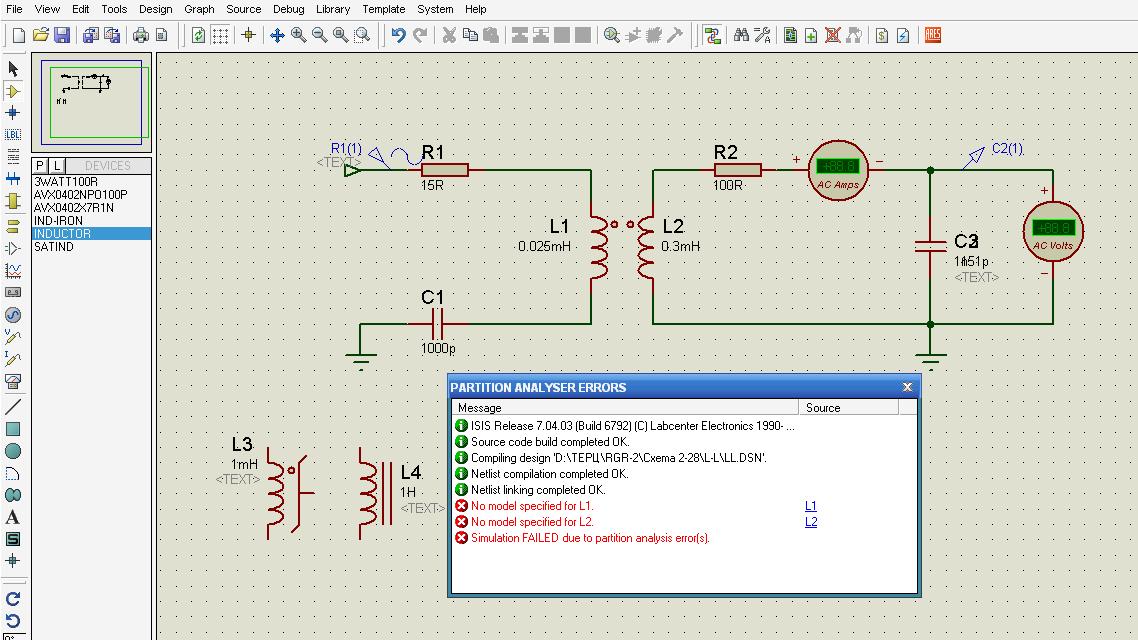Click the Undo arrow icon
The height and width of the screenshot is (640, 1138).
[x=398, y=35]
